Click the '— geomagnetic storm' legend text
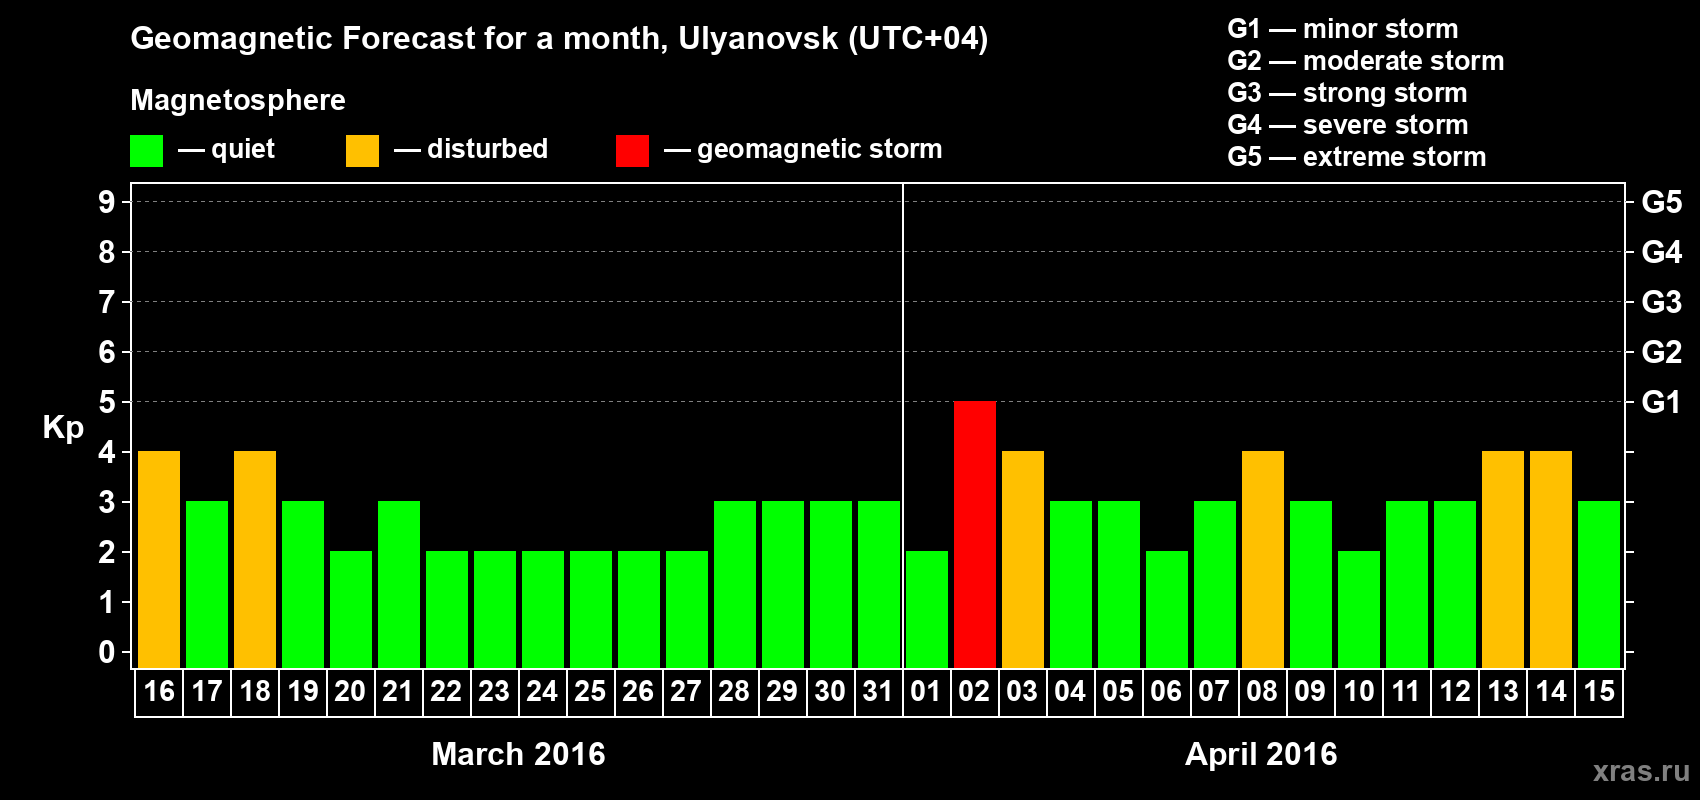Viewport: 1700px width, 800px height. click(x=803, y=150)
